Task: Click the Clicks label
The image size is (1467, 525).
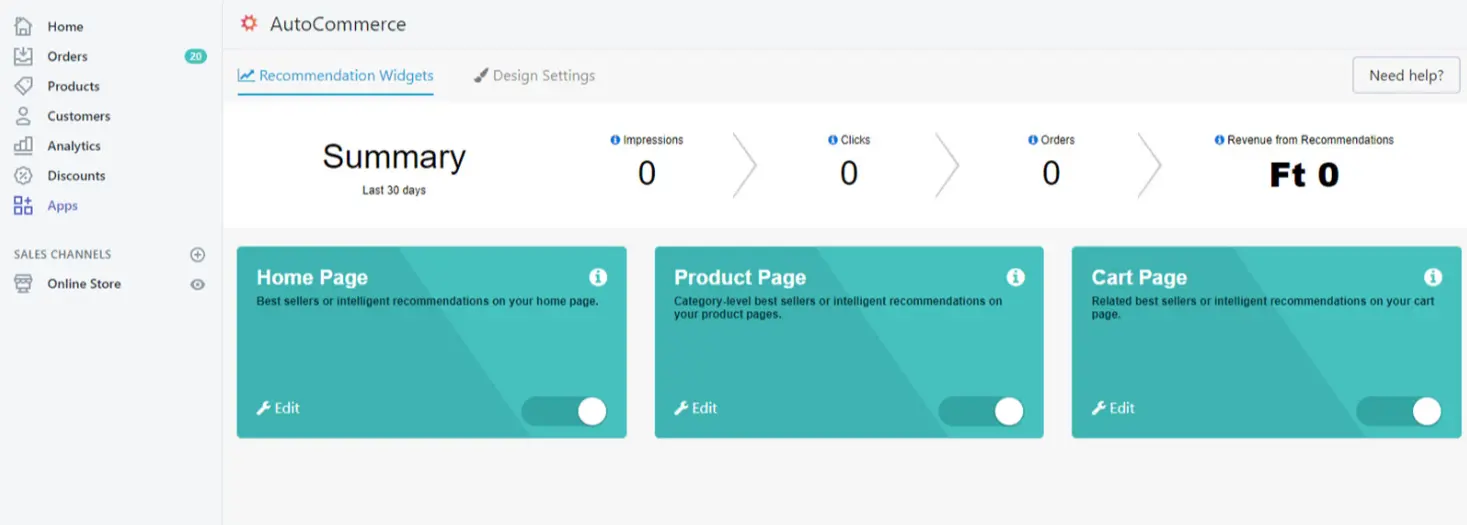Action: (x=855, y=140)
